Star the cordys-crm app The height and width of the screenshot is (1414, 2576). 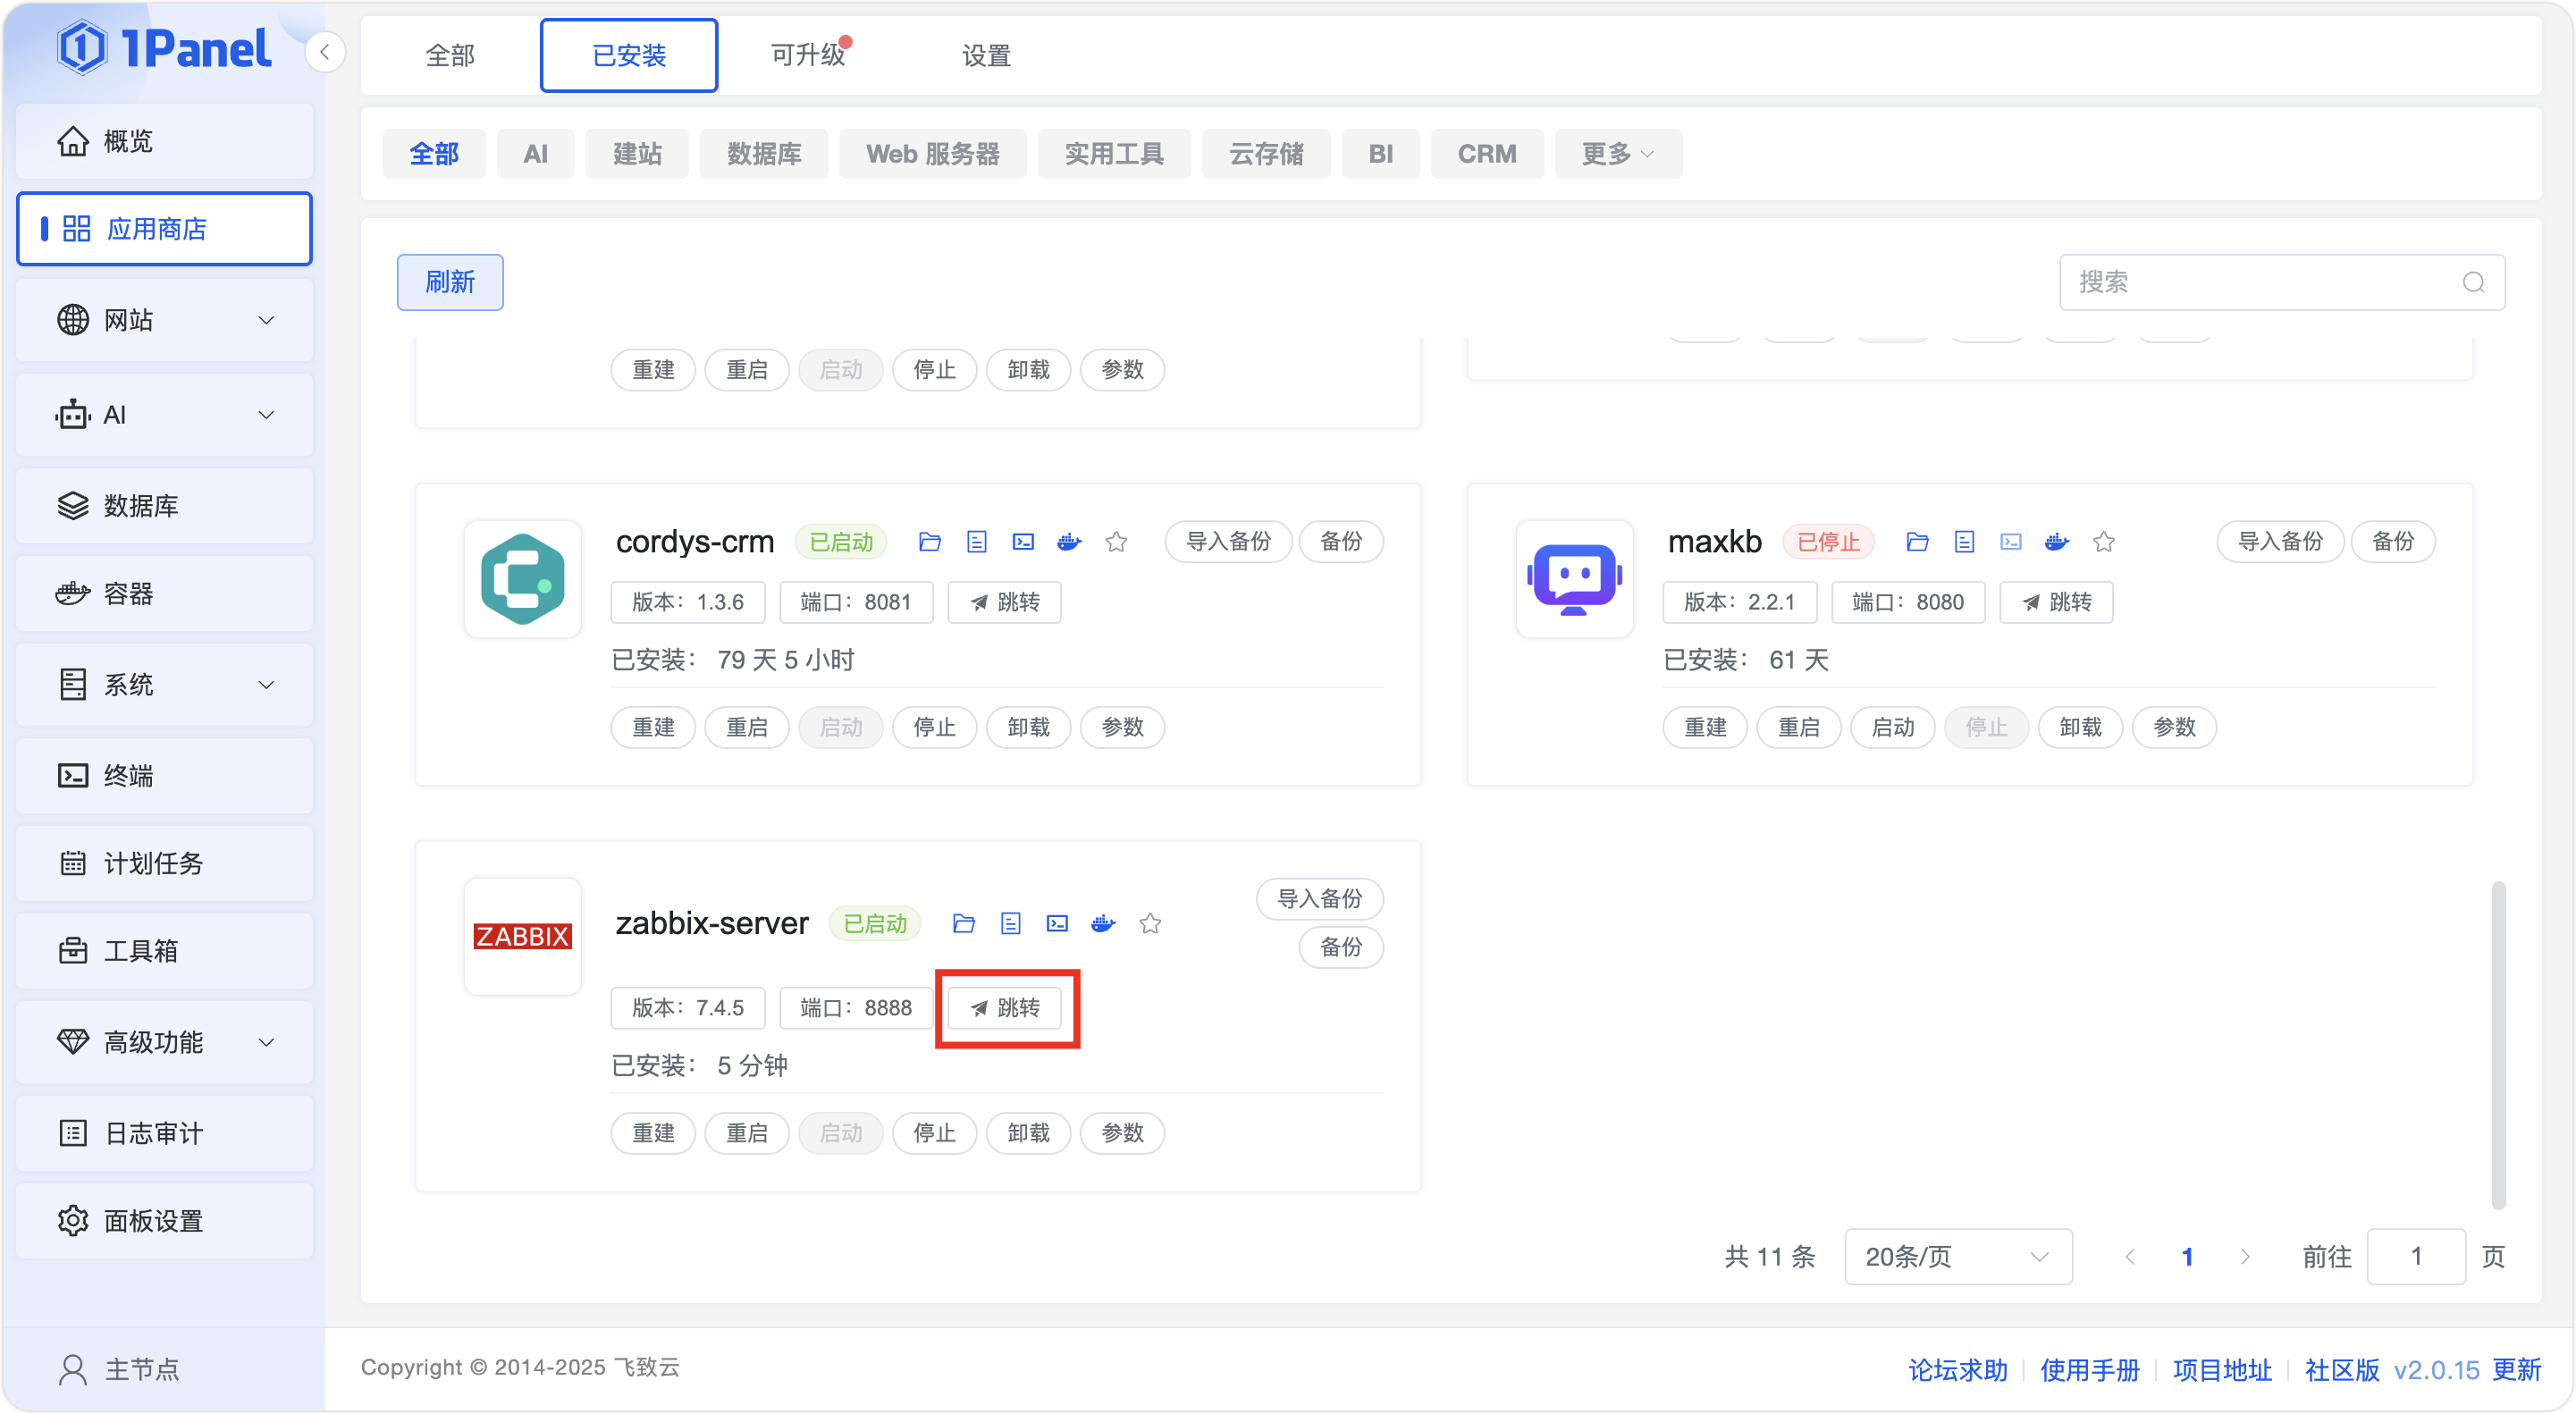pos(1116,542)
